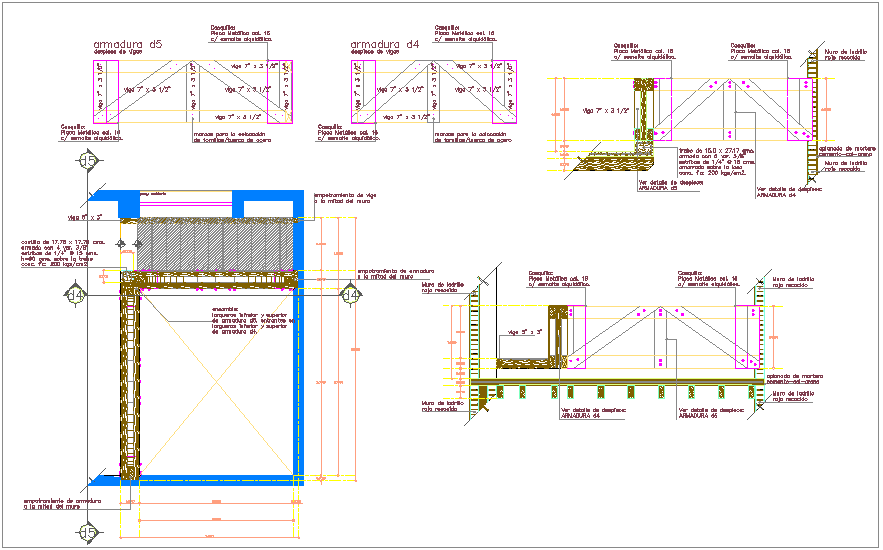The width and height of the screenshot is (883, 550).
Task: Click the "viga 6" x 2"" label
Action: [86, 216]
